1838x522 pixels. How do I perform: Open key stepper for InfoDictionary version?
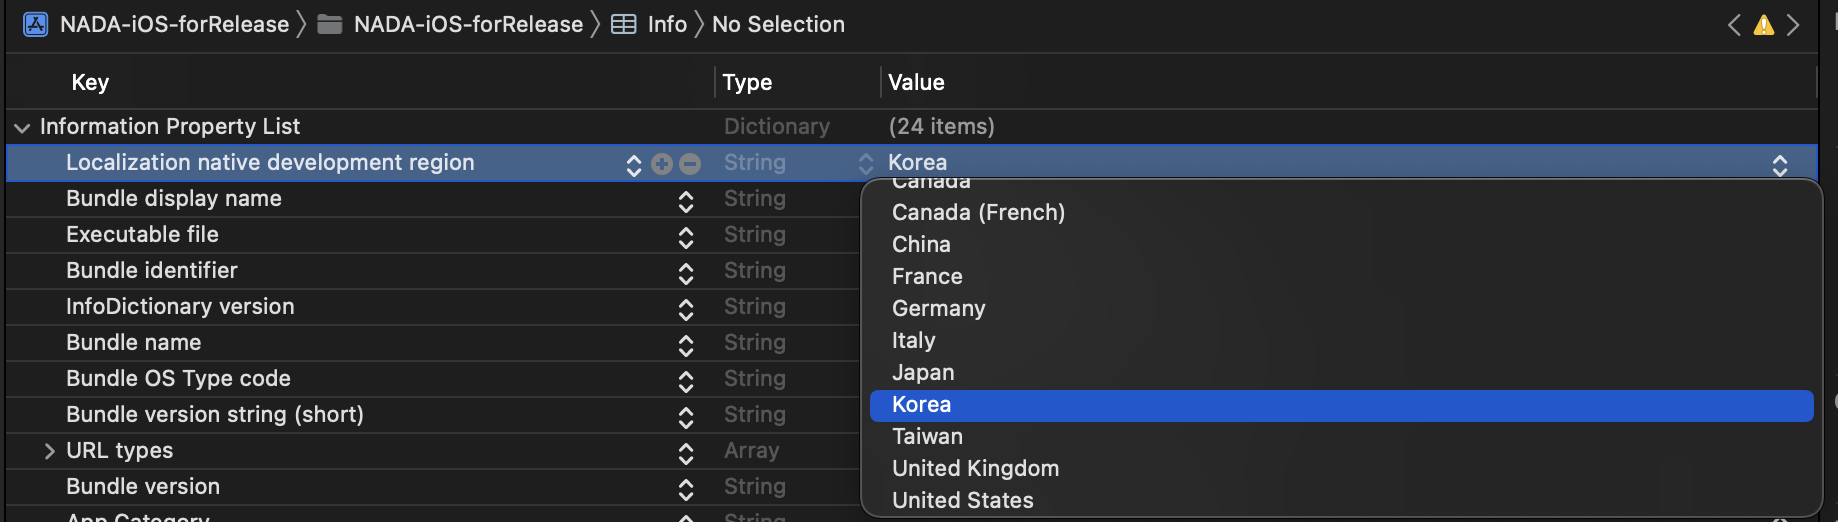686,309
